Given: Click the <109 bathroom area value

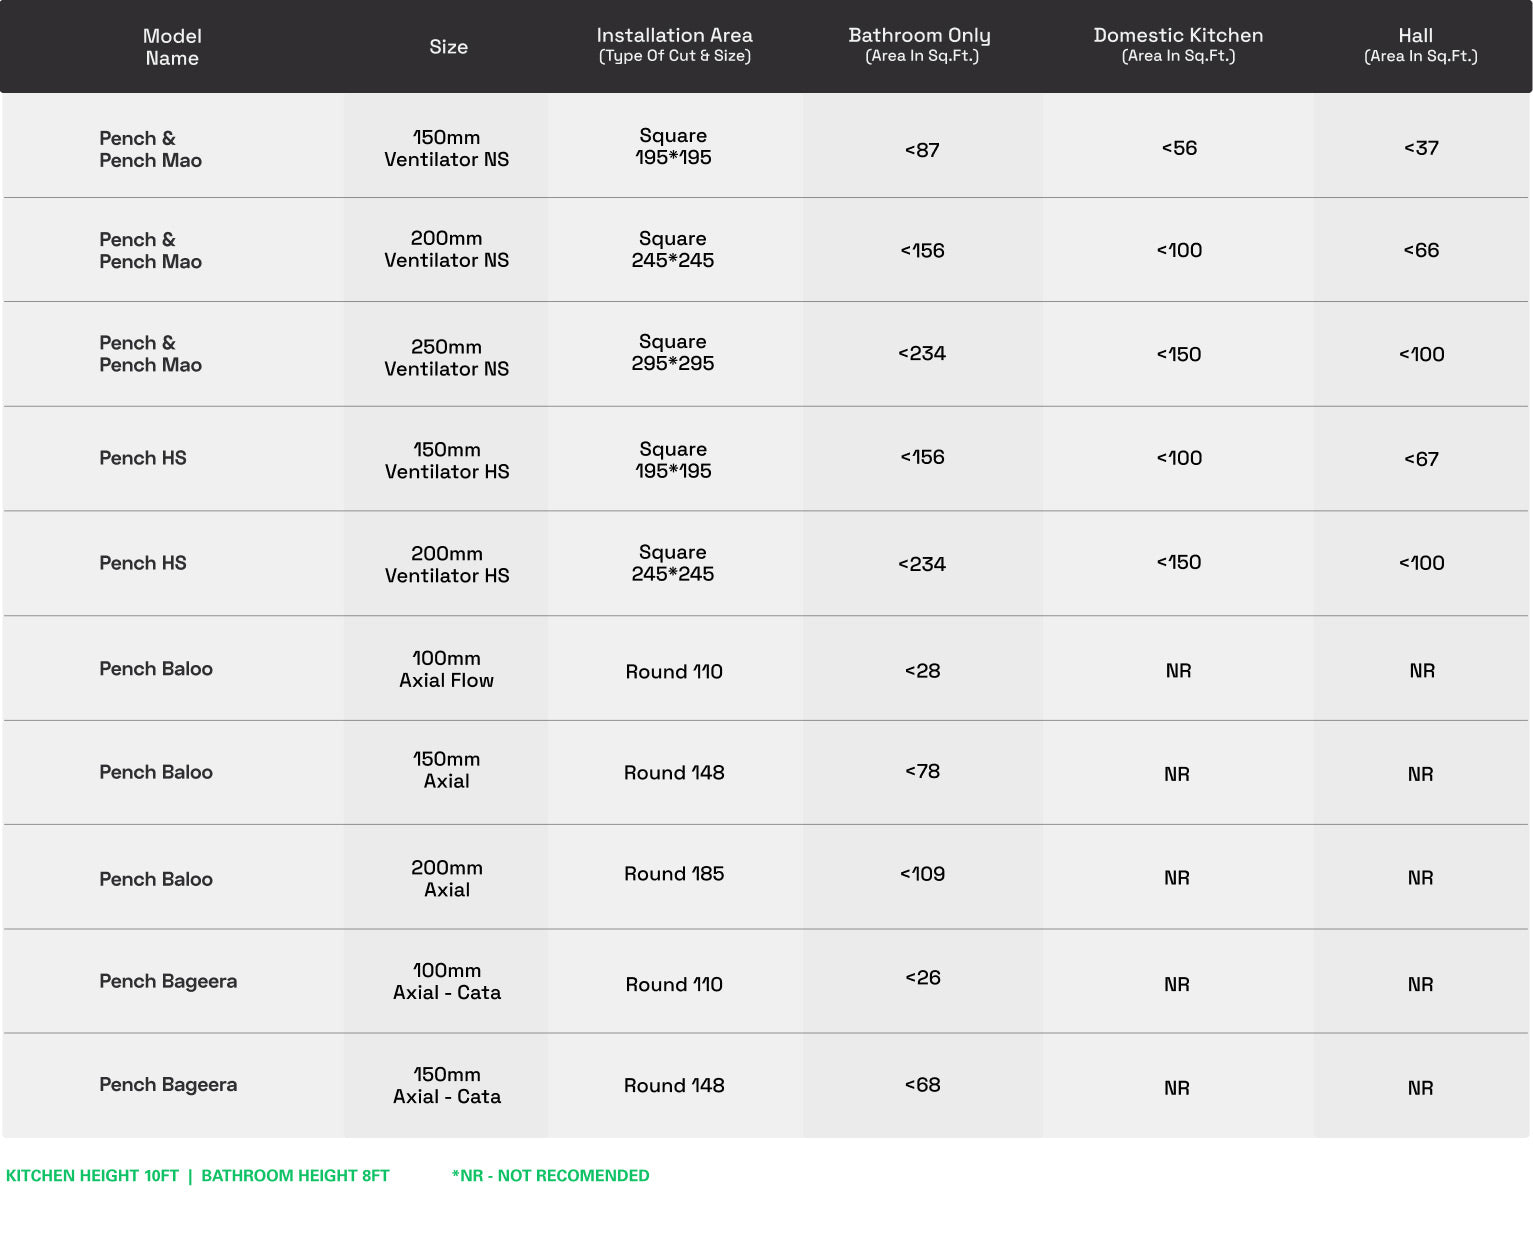Looking at the screenshot, I should tap(922, 874).
